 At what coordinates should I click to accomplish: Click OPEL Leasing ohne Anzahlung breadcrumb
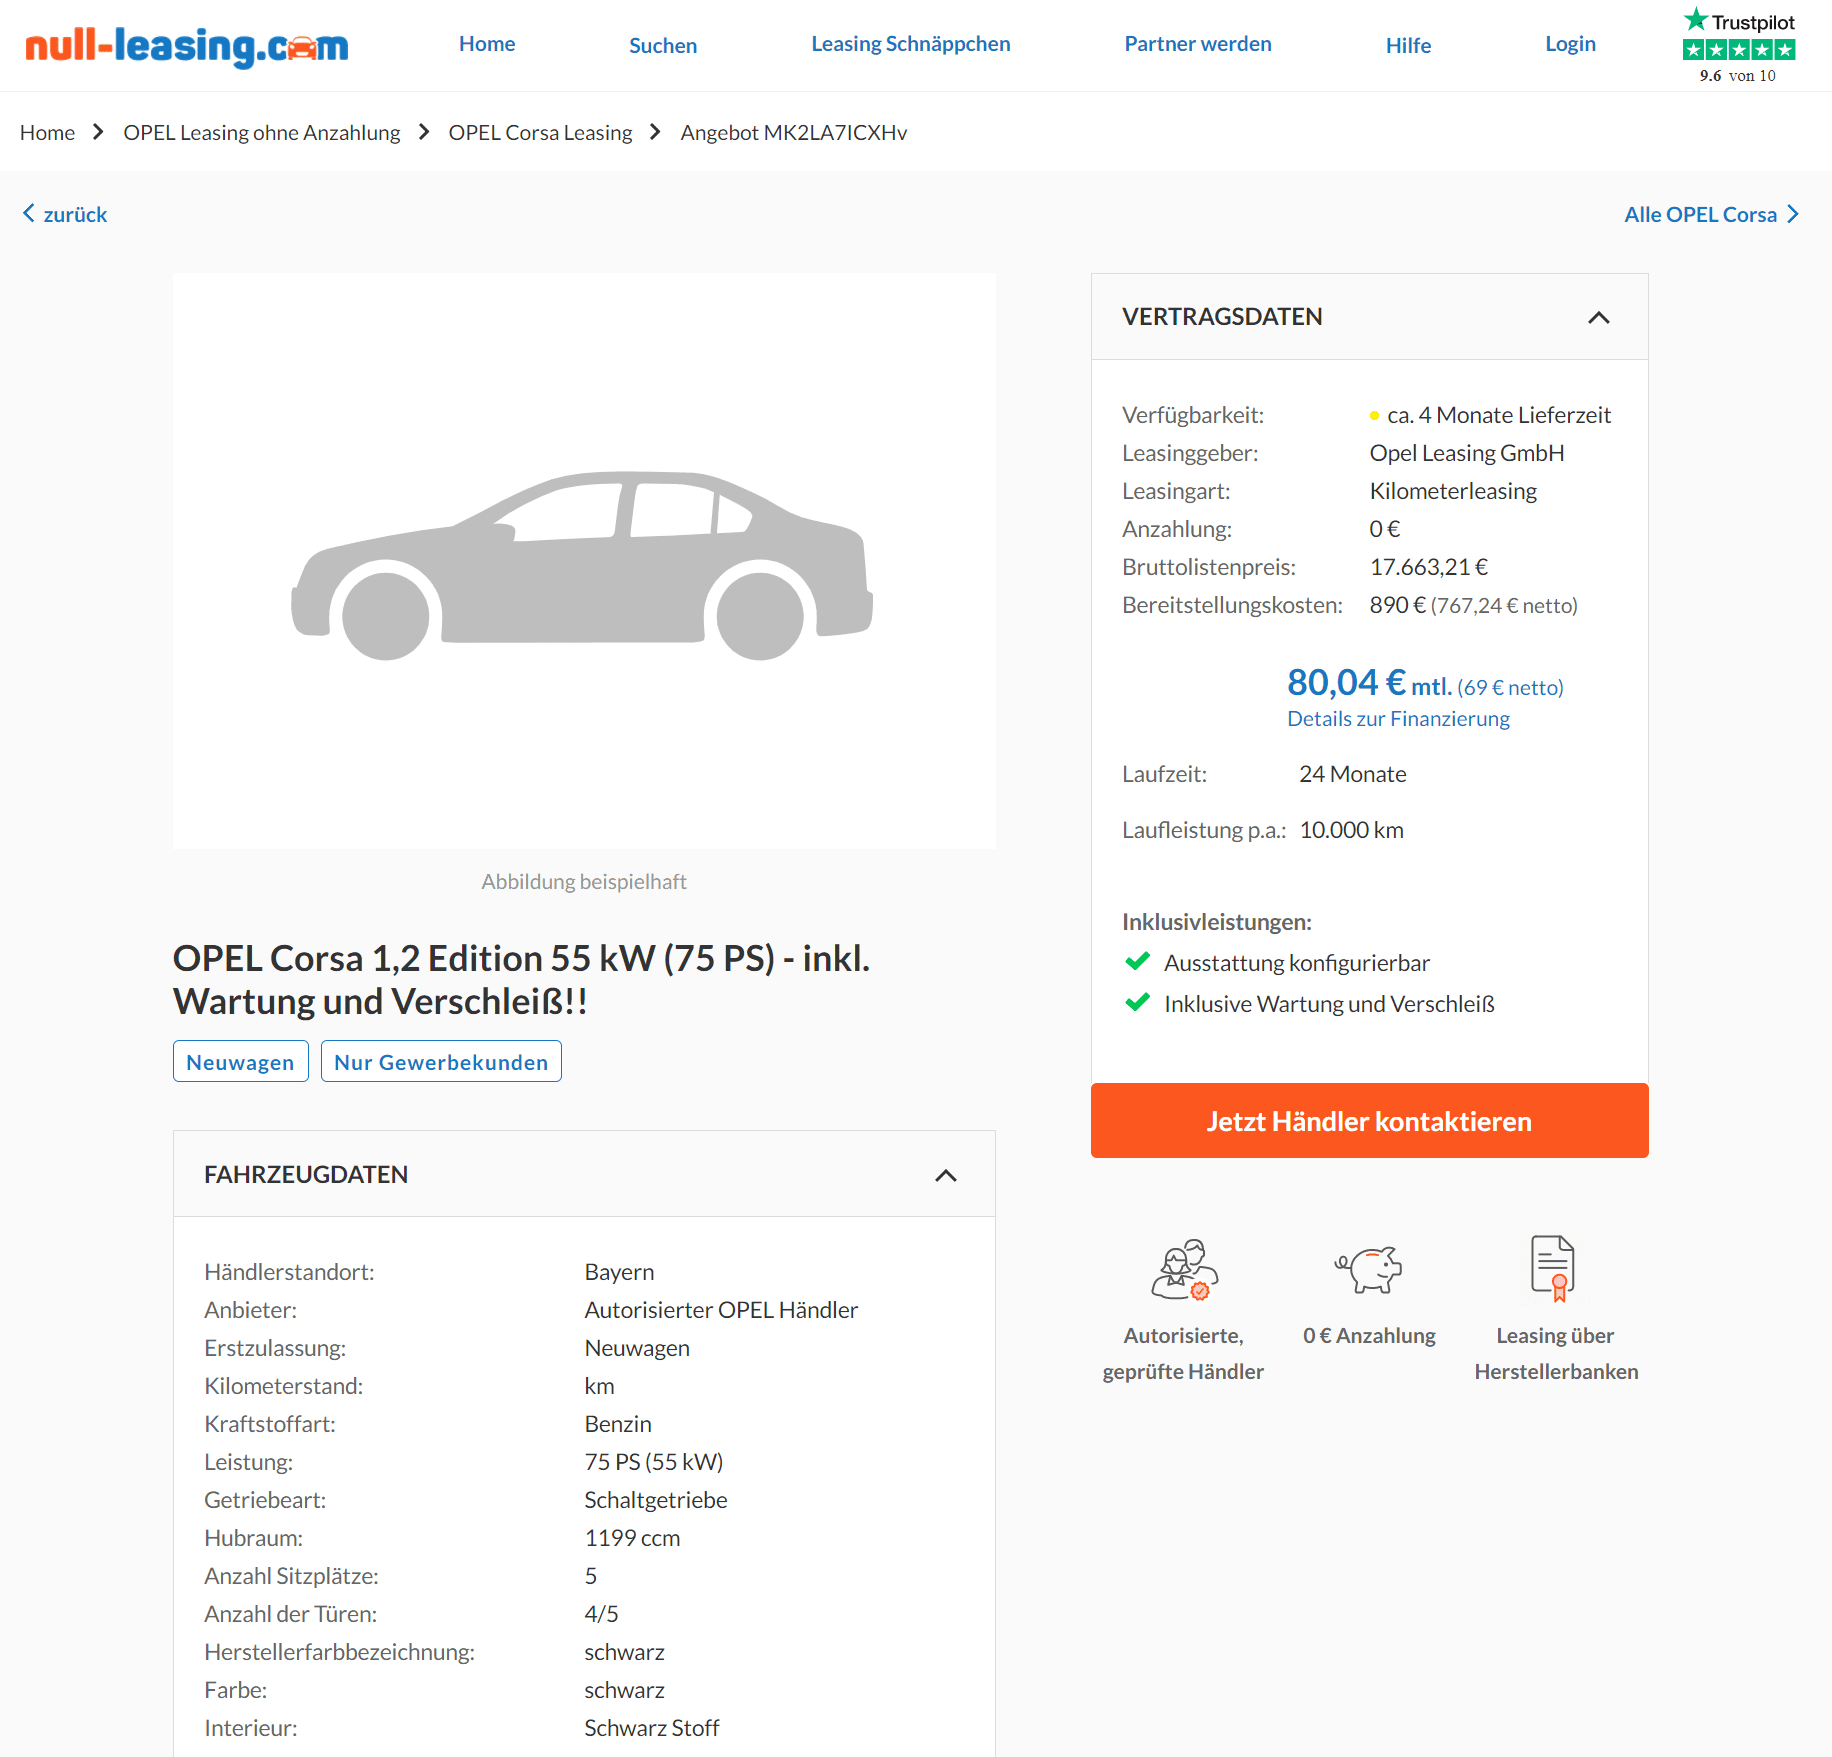pyautogui.click(x=261, y=132)
